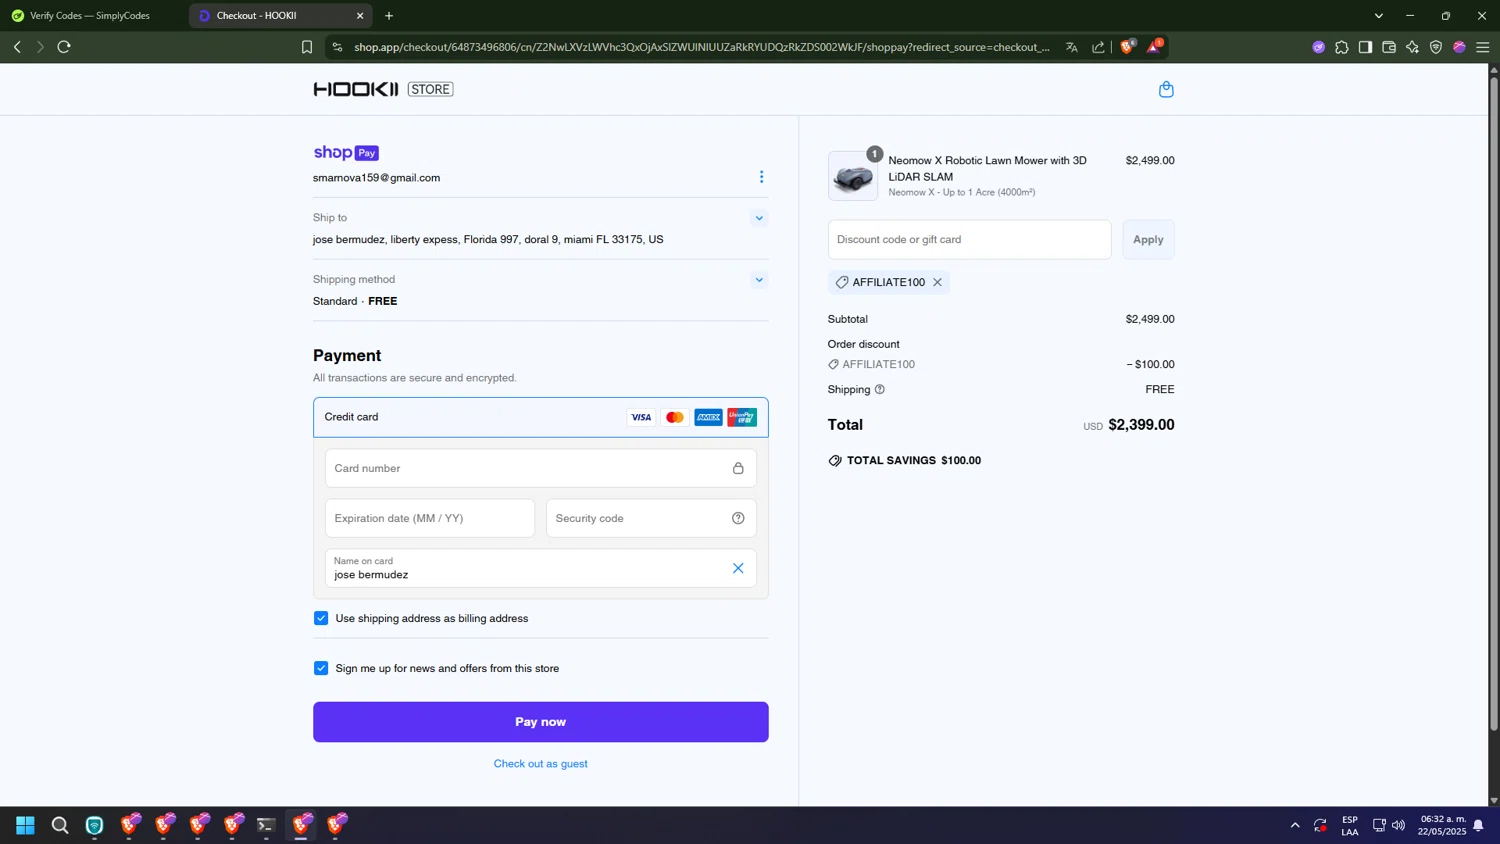Click the browser back arrow
Viewport: 1500px width, 844px height.
point(17,47)
